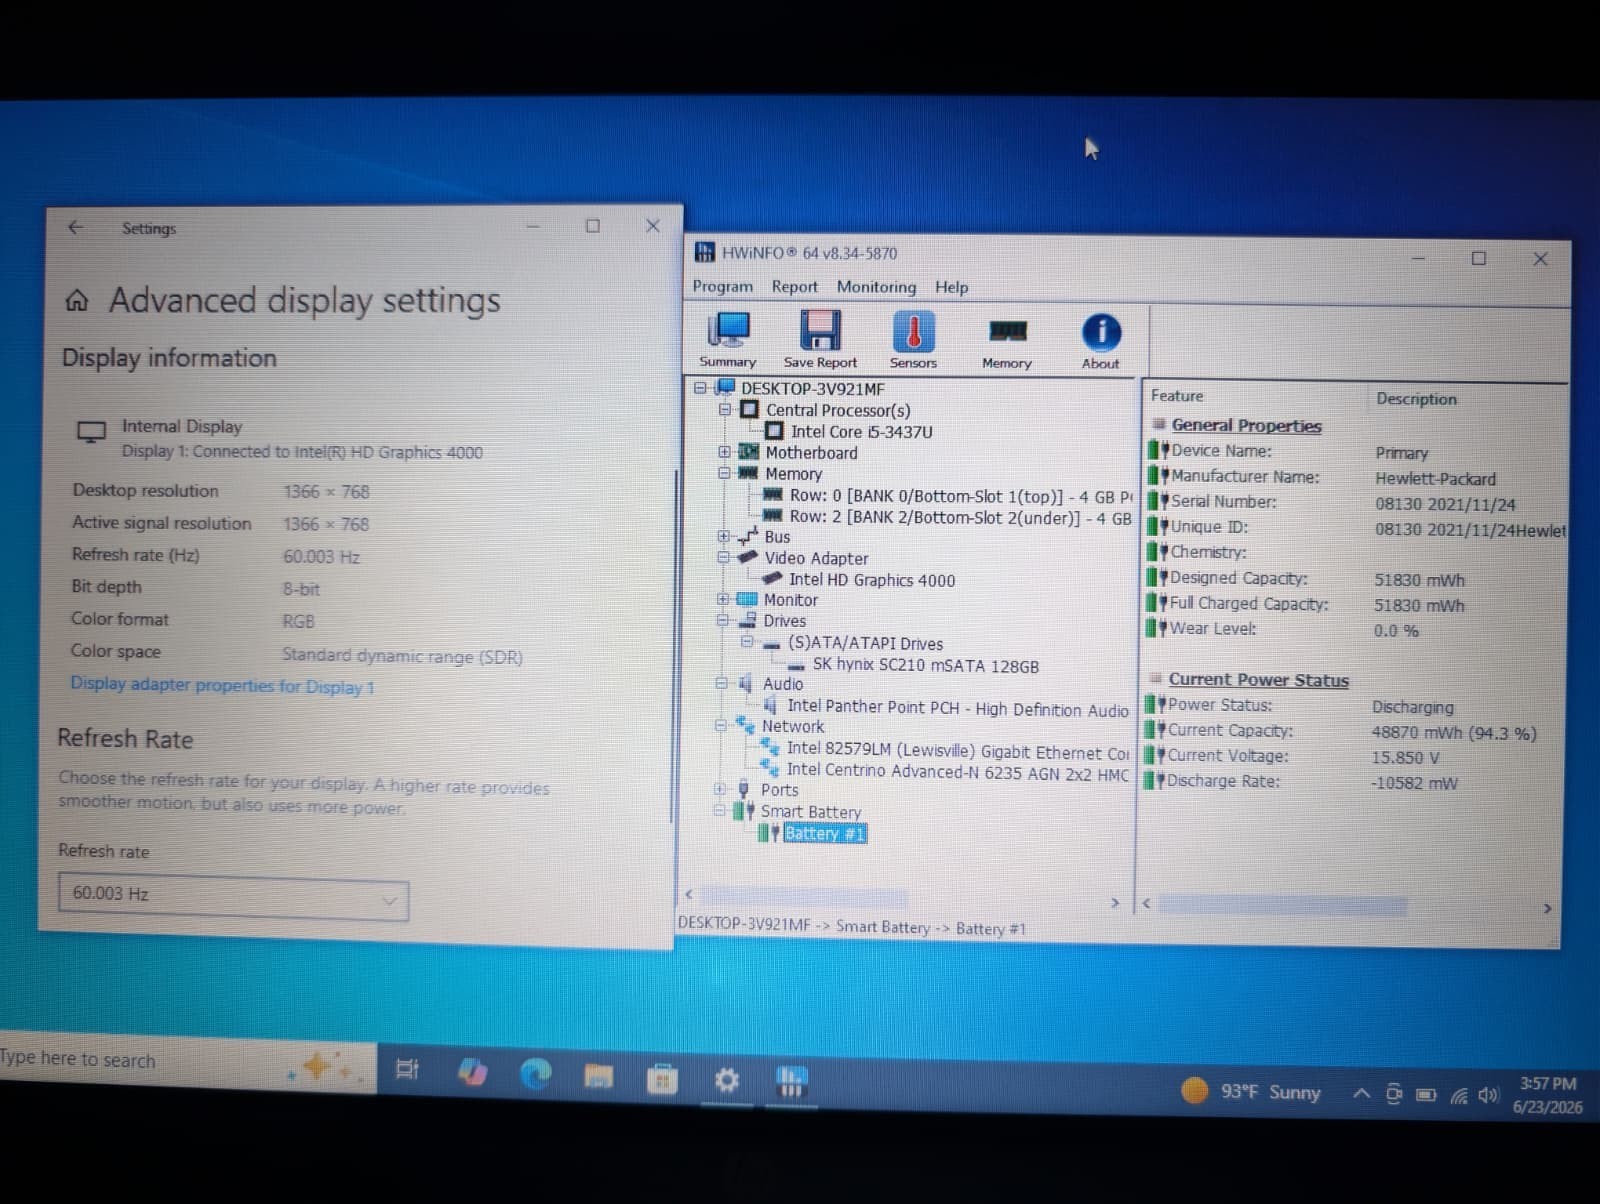1600x1204 pixels.
Task: Collapse the Drives tree node
Action: [722, 620]
